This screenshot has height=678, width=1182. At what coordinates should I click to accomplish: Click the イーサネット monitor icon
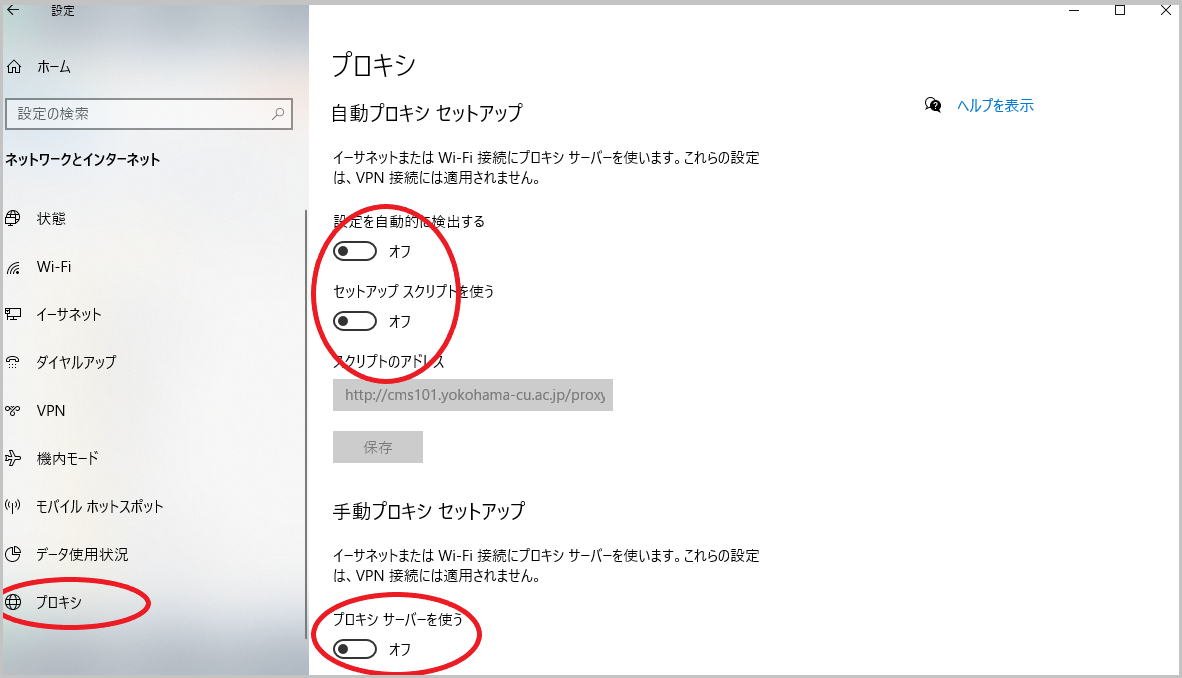click(x=13, y=315)
